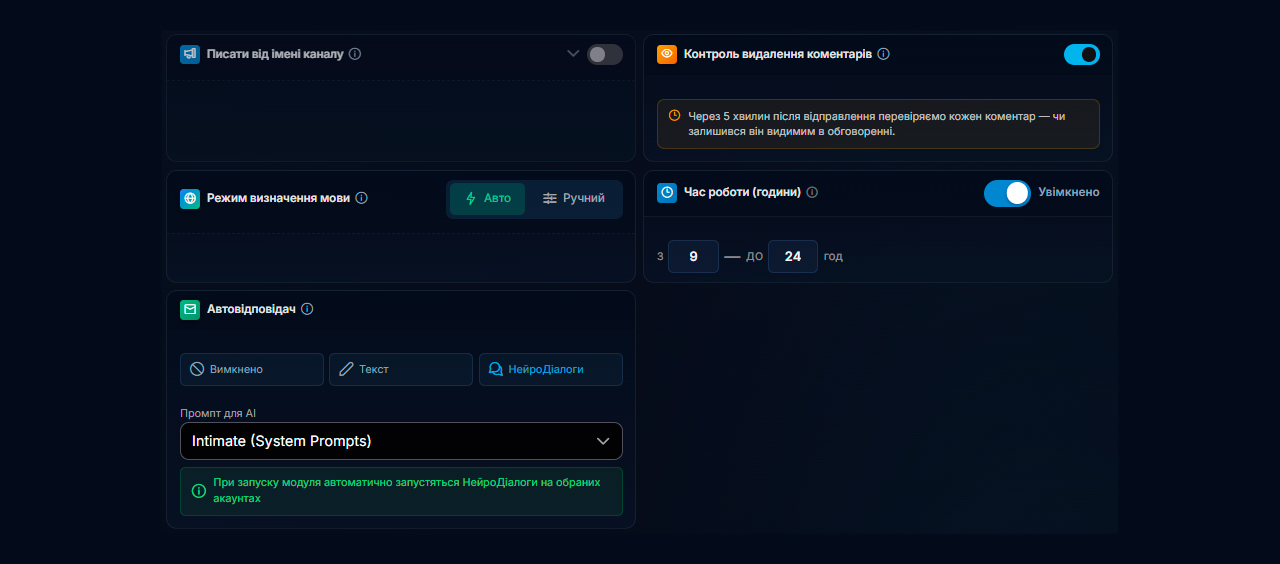Click the lightning bolt icon in Авто
The height and width of the screenshot is (564, 1280).
pyautogui.click(x=471, y=198)
